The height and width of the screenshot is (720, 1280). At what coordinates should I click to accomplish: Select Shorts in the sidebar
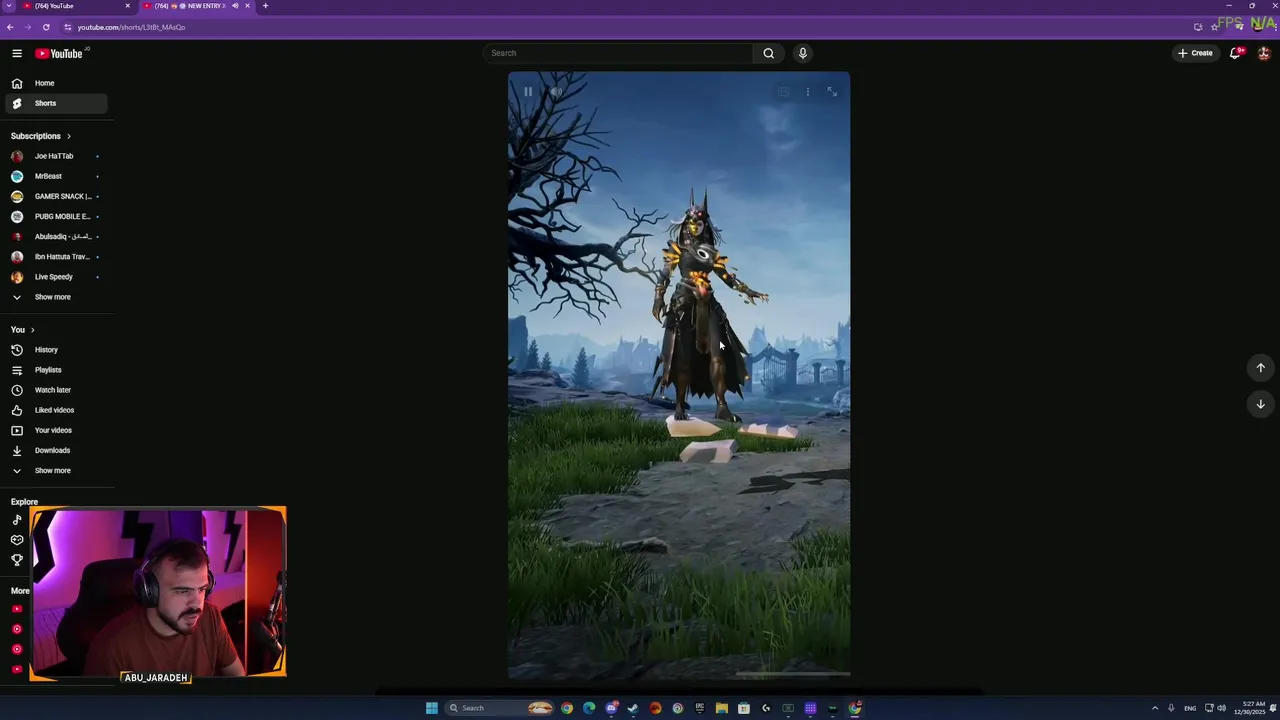(55, 103)
